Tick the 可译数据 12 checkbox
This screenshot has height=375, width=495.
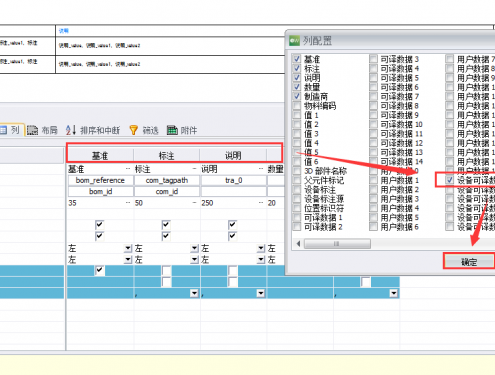tap(373, 143)
